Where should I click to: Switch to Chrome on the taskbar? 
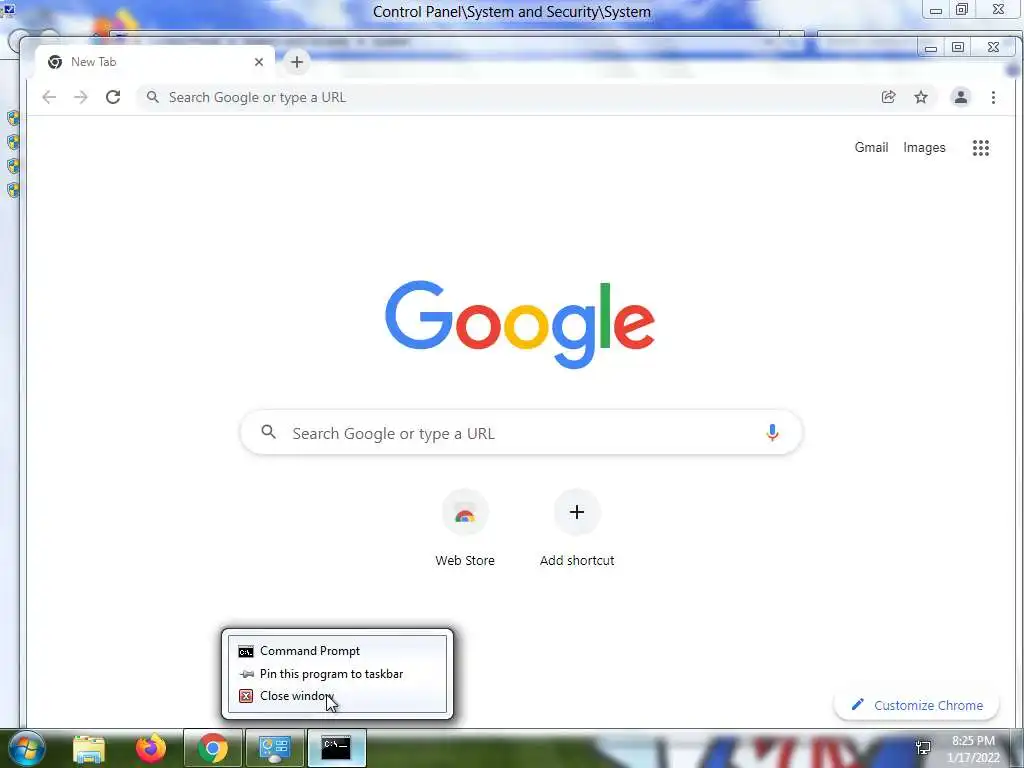click(213, 748)
